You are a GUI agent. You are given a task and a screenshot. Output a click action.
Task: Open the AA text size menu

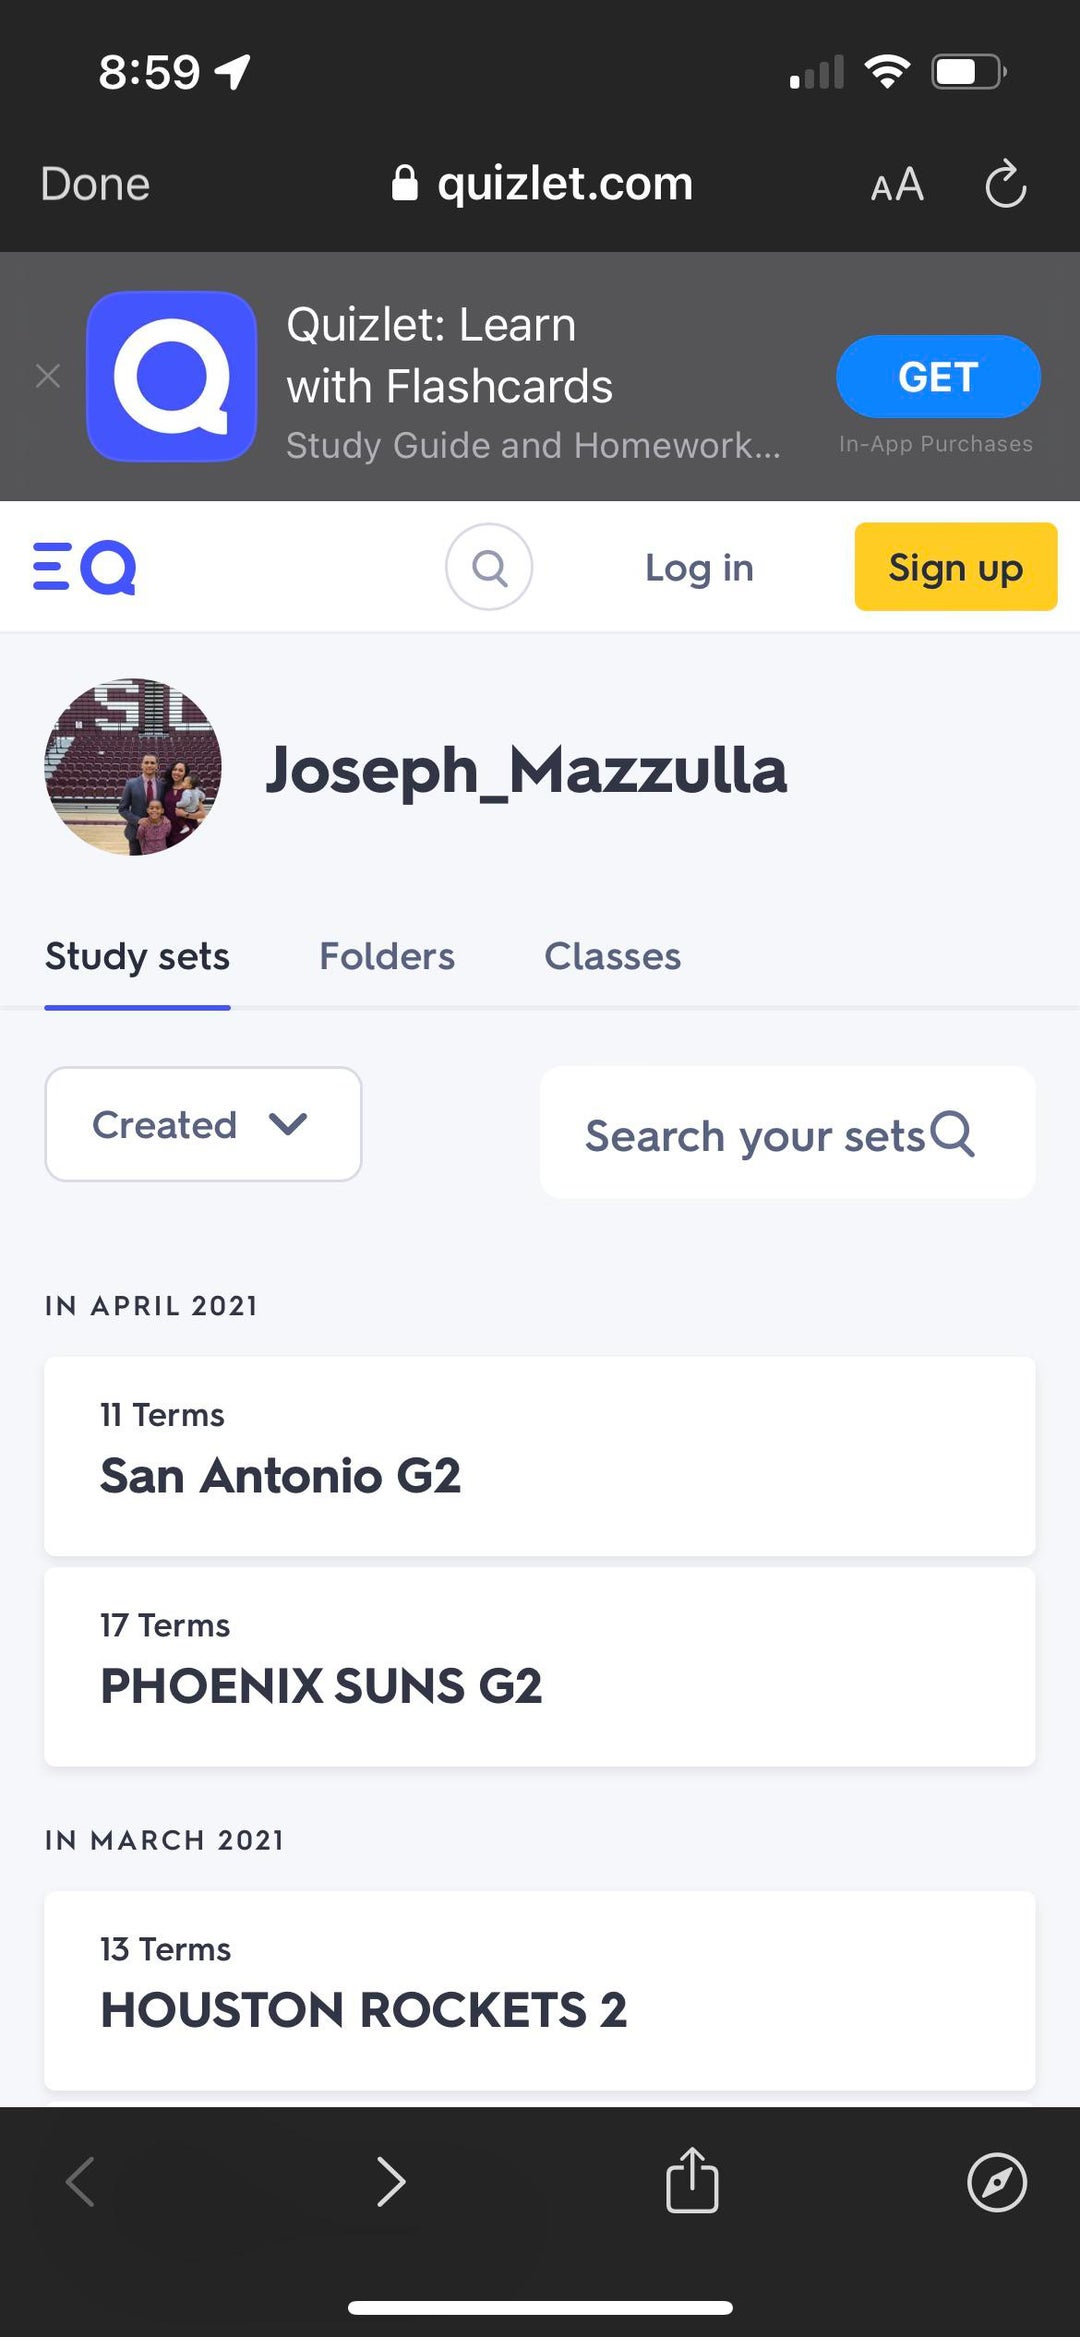pyautogui.click(x=897, y=185)
